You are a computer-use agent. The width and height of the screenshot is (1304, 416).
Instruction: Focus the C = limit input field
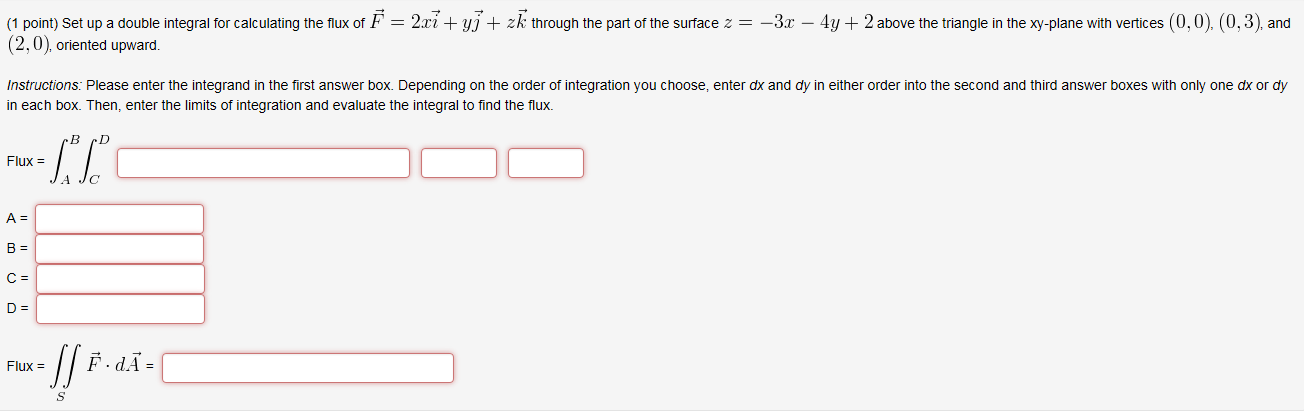coord(120,279)
